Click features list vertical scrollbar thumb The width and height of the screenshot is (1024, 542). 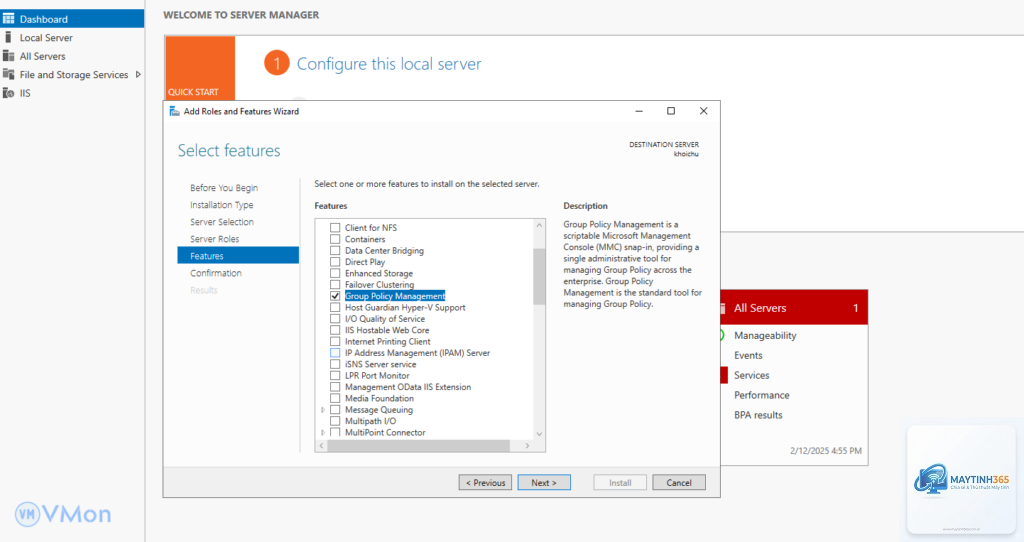click(539, 276)
